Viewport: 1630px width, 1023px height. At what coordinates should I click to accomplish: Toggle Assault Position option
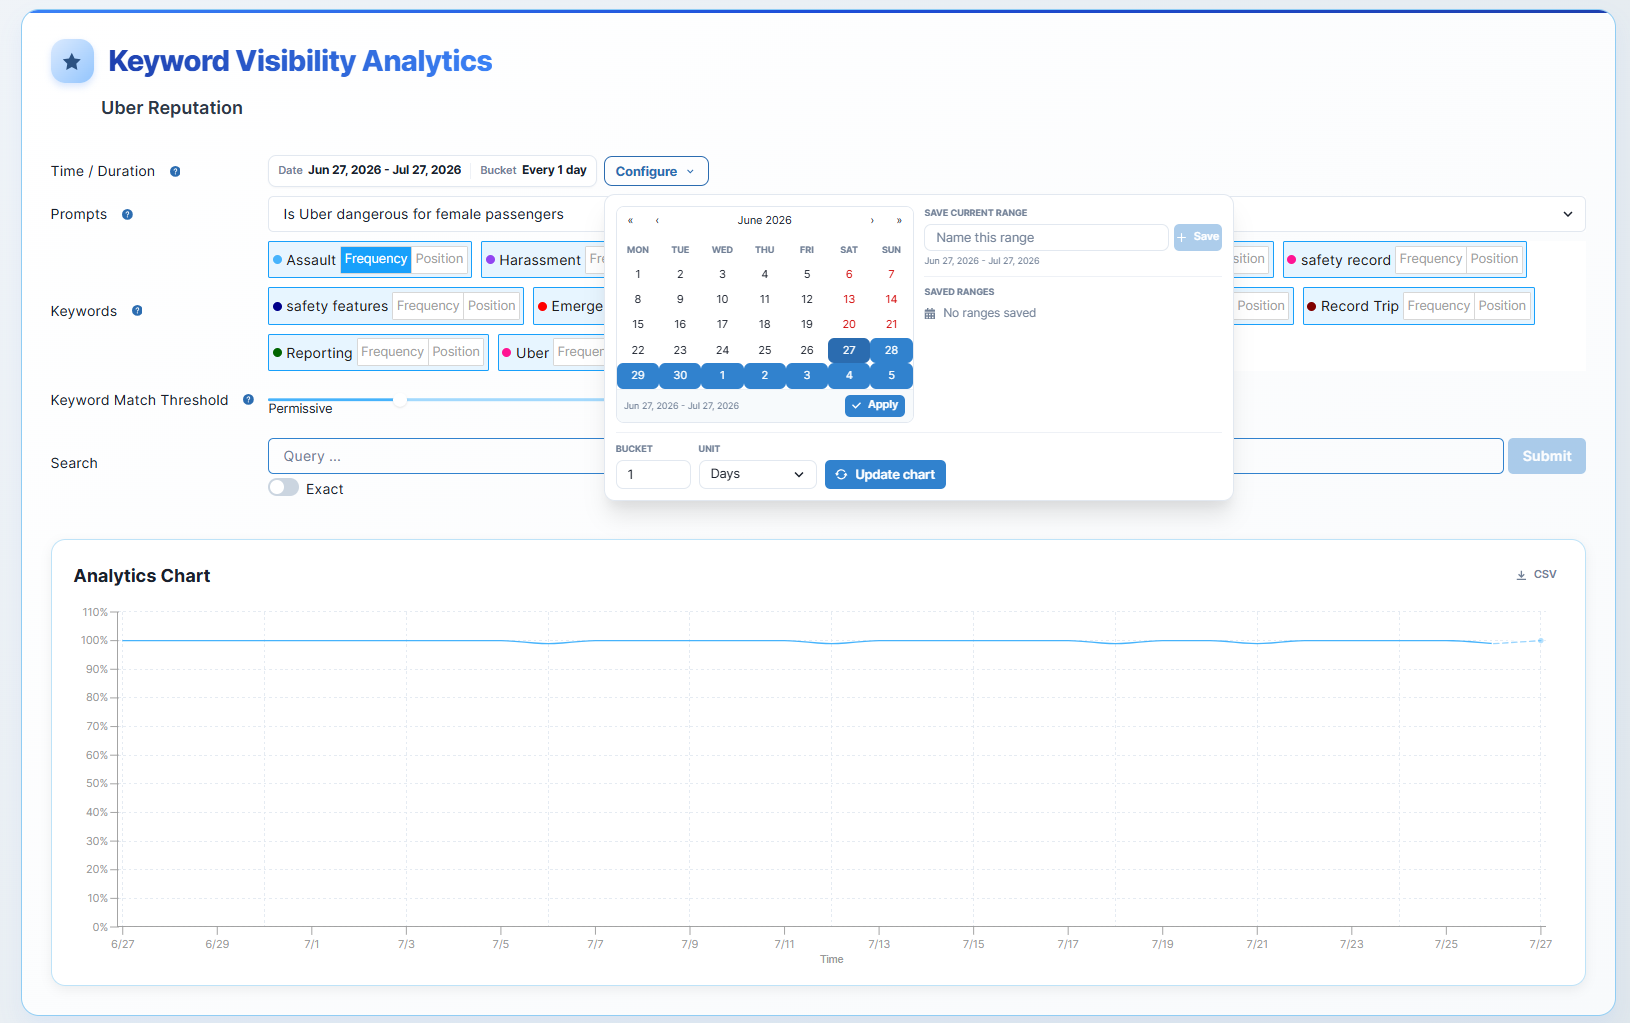click(x=439, y=259)
